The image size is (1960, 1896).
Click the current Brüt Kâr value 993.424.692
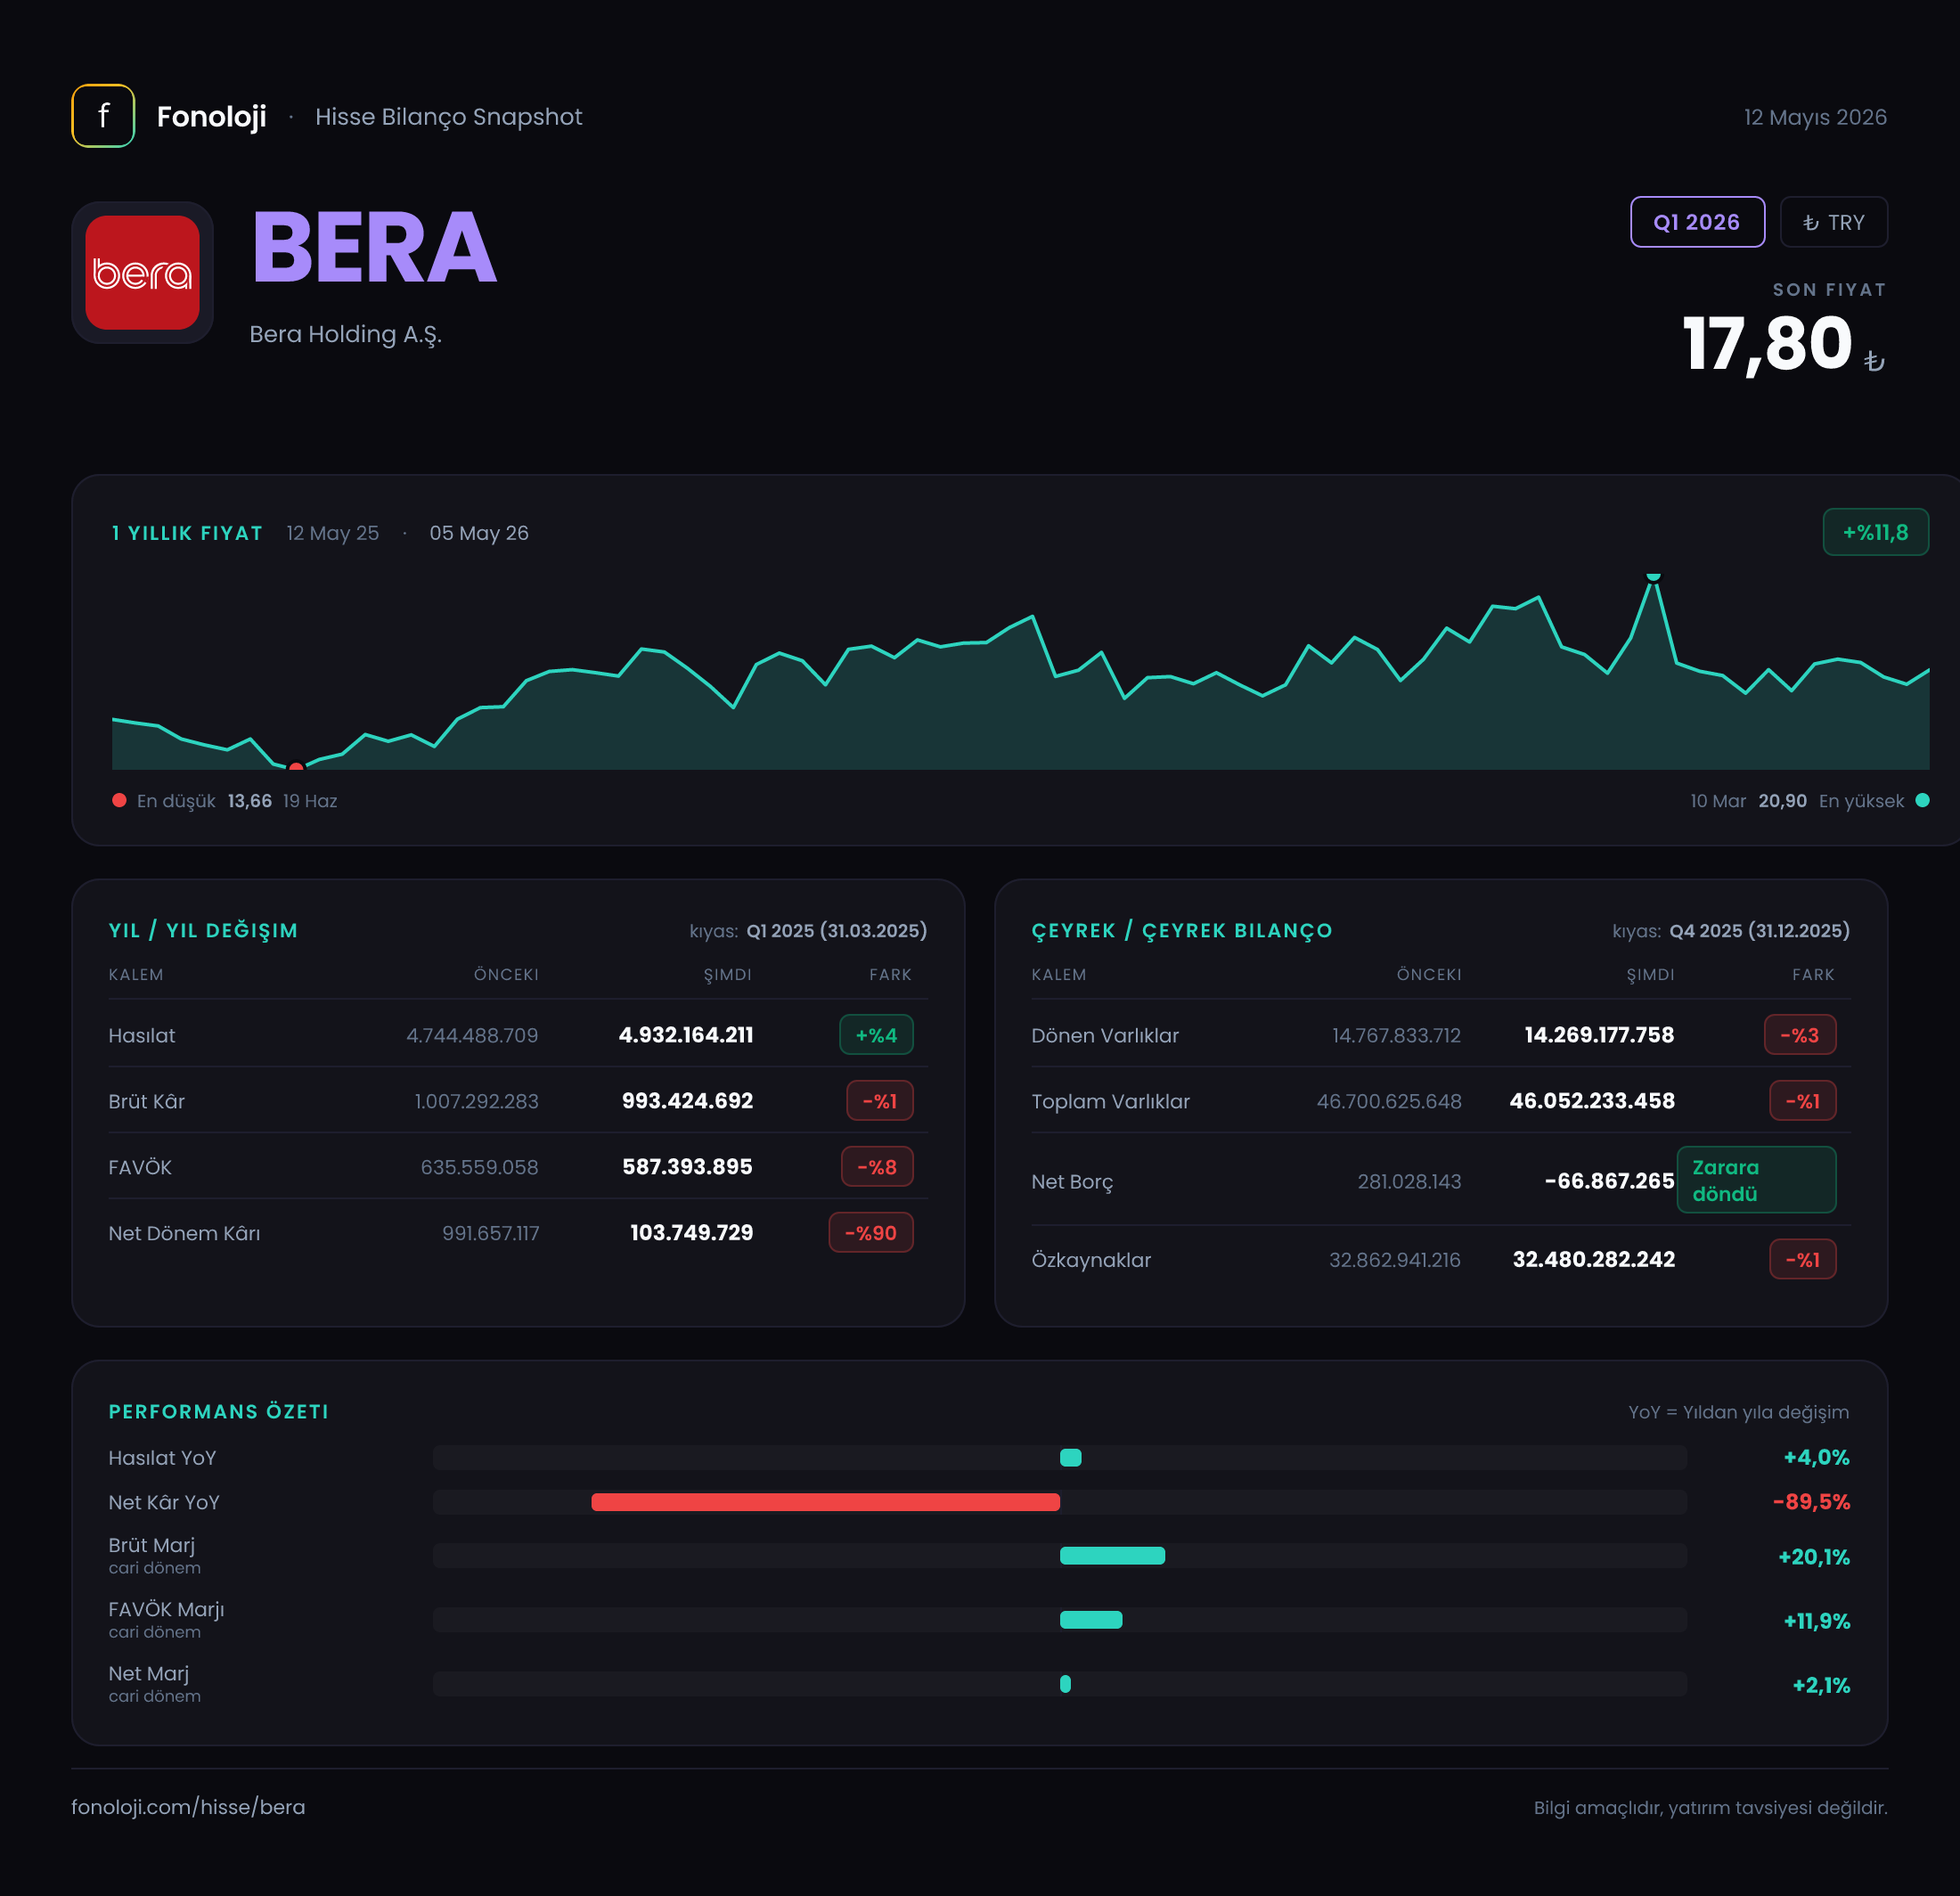[687, 1101]
